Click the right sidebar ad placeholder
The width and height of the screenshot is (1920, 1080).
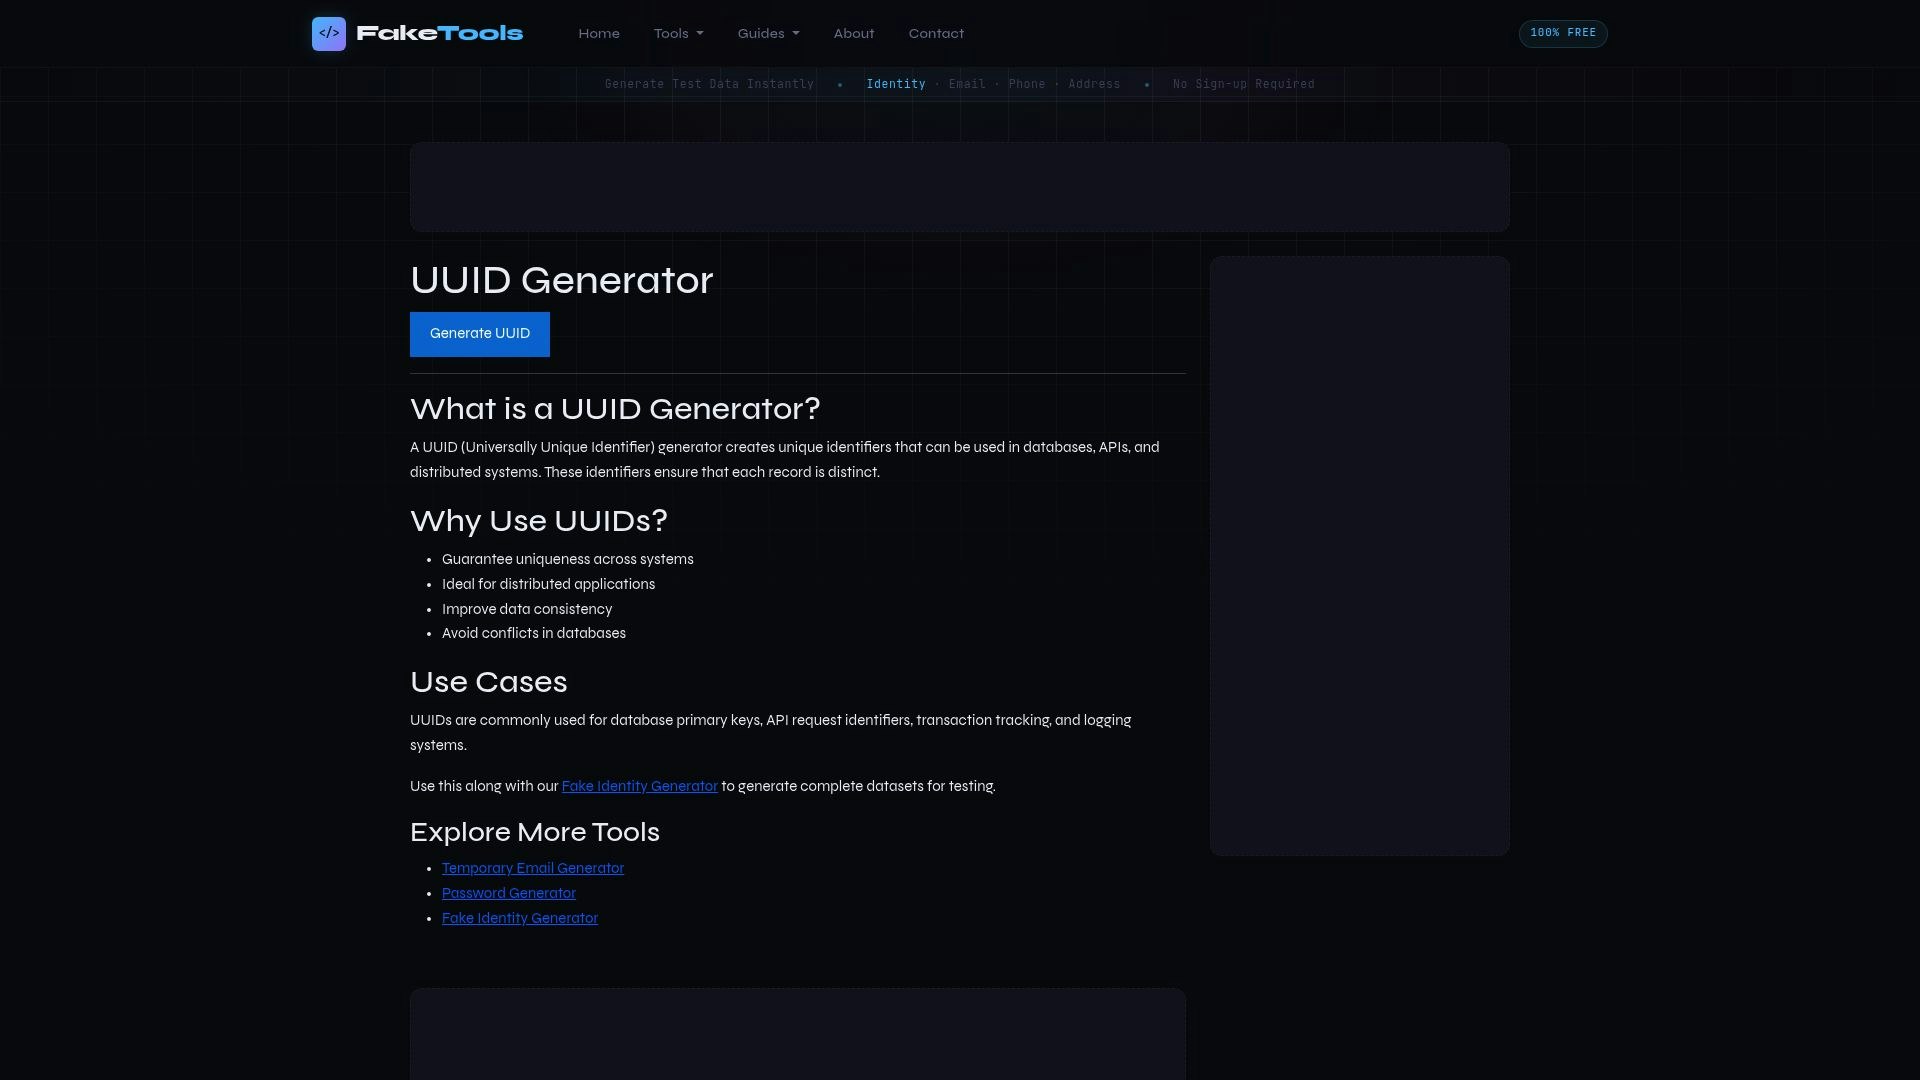pos(1360,556)
